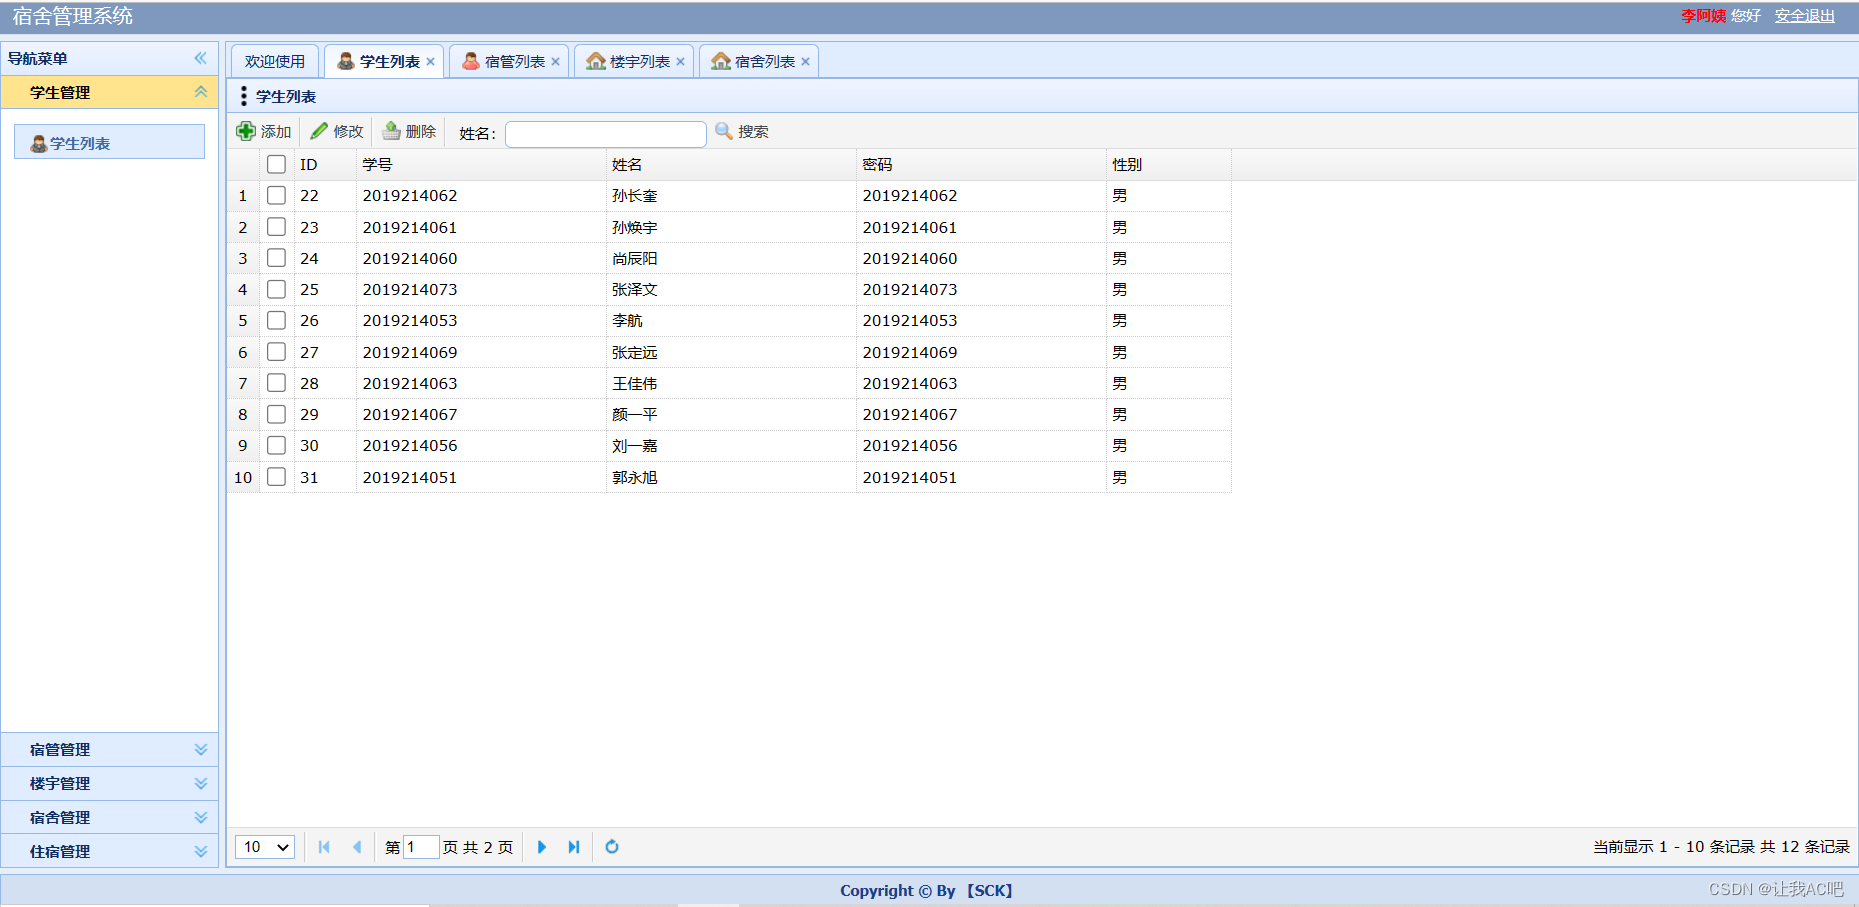
Task: Click the 添加 button label
Action: point(276,132)
